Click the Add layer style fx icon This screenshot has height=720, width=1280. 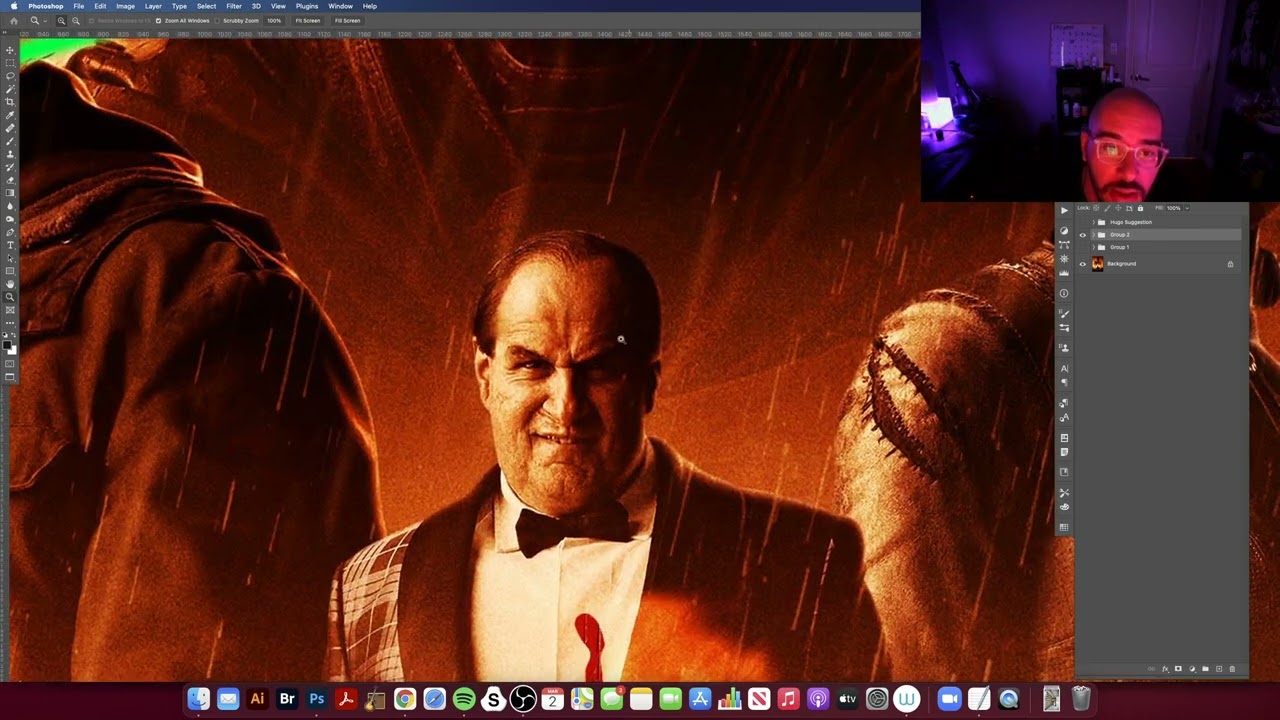[x=1165, y=668]
